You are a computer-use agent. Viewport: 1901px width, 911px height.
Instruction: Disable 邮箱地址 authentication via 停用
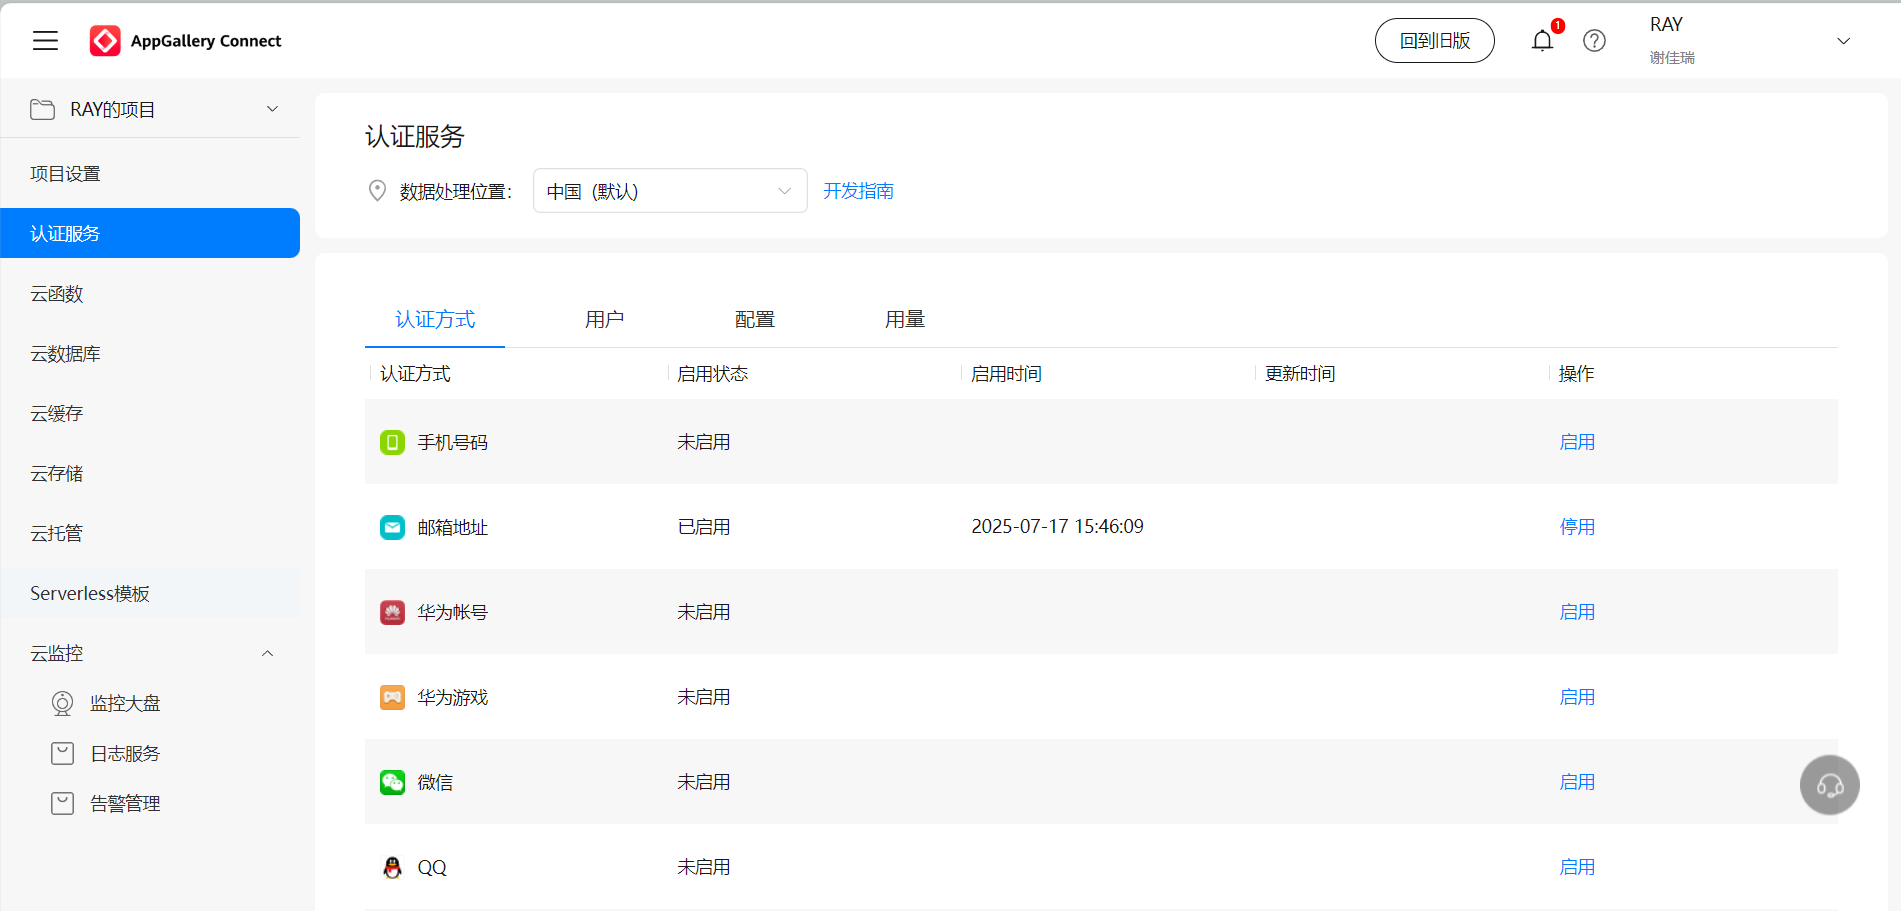[1577, 527]
